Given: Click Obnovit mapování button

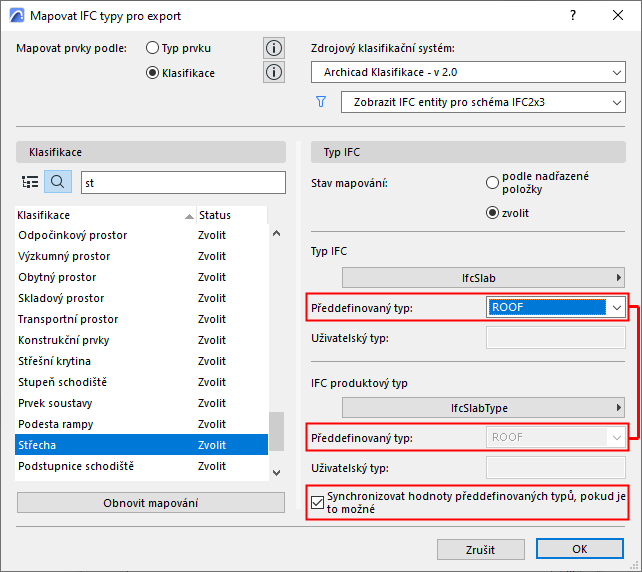Looking at the screenshot, I should [x=151, y=502].
